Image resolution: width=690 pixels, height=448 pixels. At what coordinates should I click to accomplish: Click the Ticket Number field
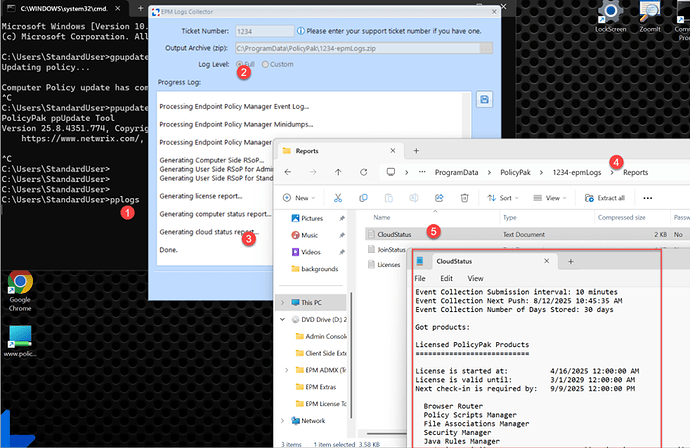[264, 31]
